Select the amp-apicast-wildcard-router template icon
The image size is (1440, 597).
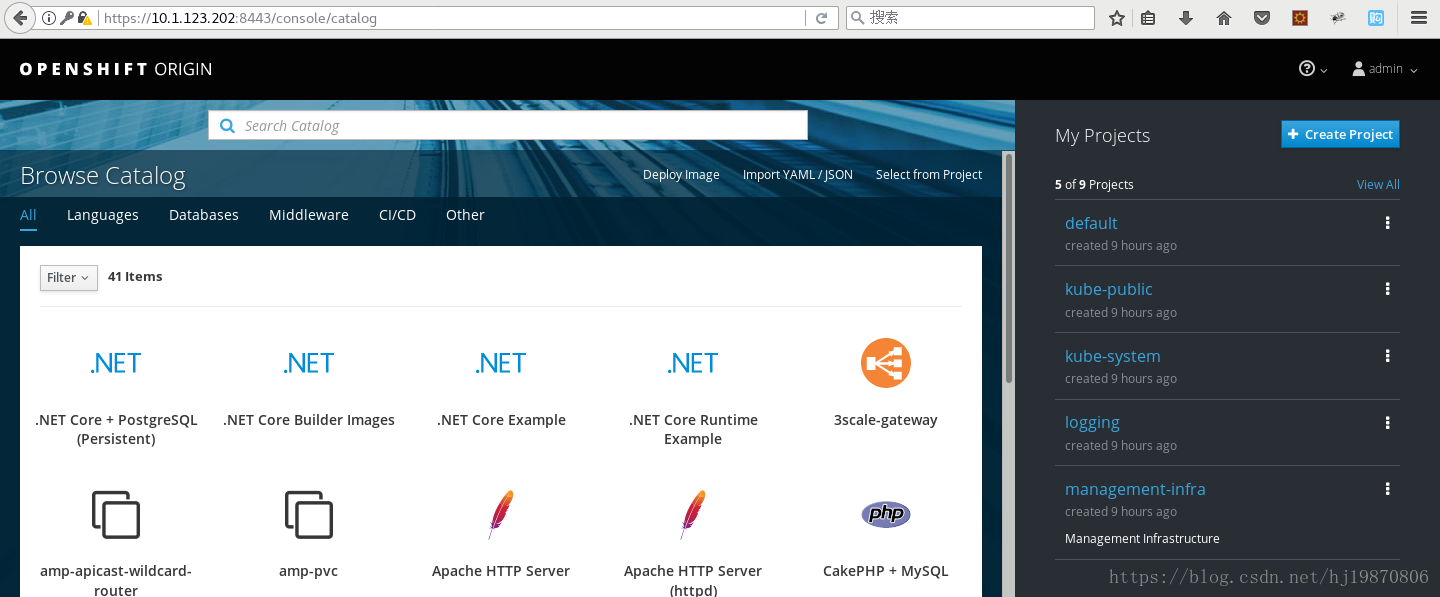tap(116, 514)
